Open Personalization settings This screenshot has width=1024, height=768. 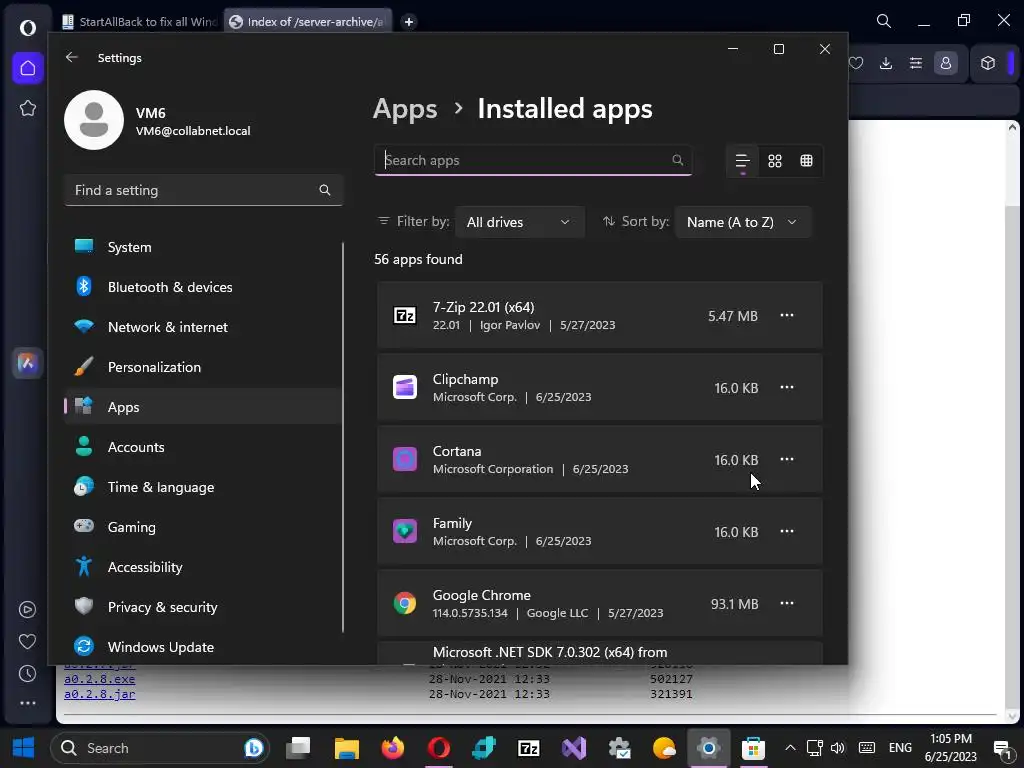(202, 367)
